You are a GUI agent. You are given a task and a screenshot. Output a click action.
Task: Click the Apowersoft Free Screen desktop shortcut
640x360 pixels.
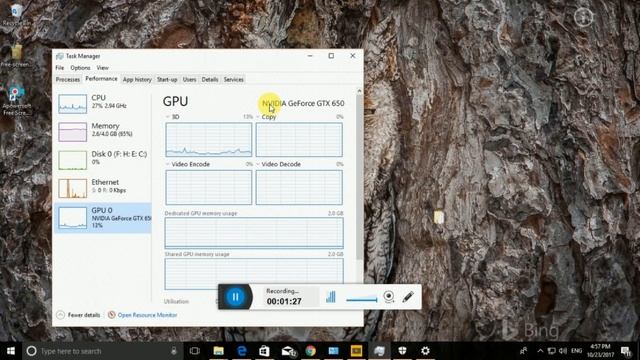(x=16, y=101)
